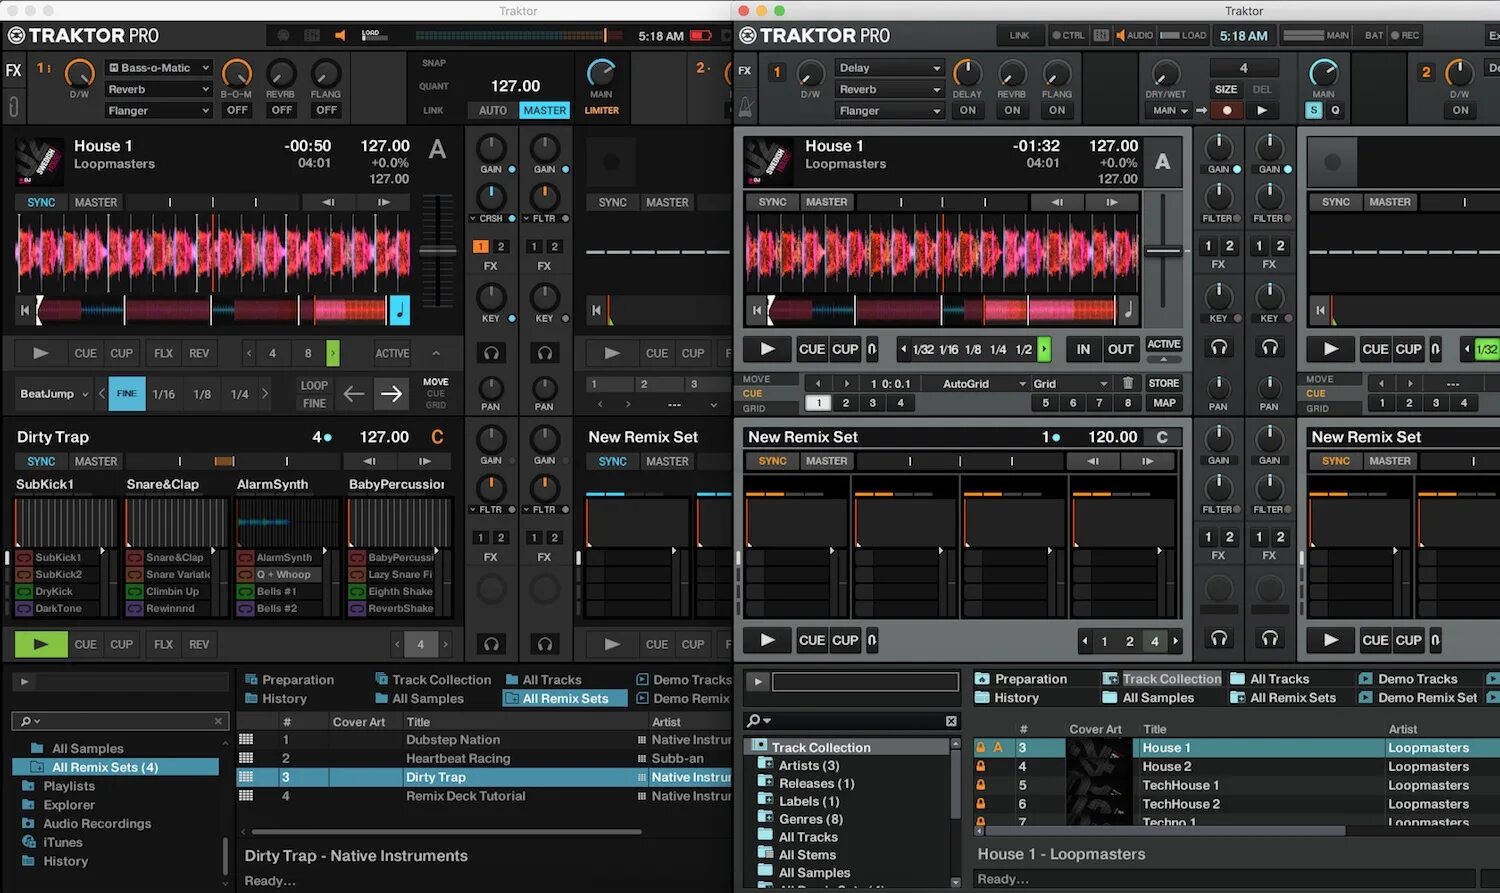The width and height of the screenshot is (1500, 893).
Task: Toggle FLX mode on left Deck A transport
Action: 163,353
